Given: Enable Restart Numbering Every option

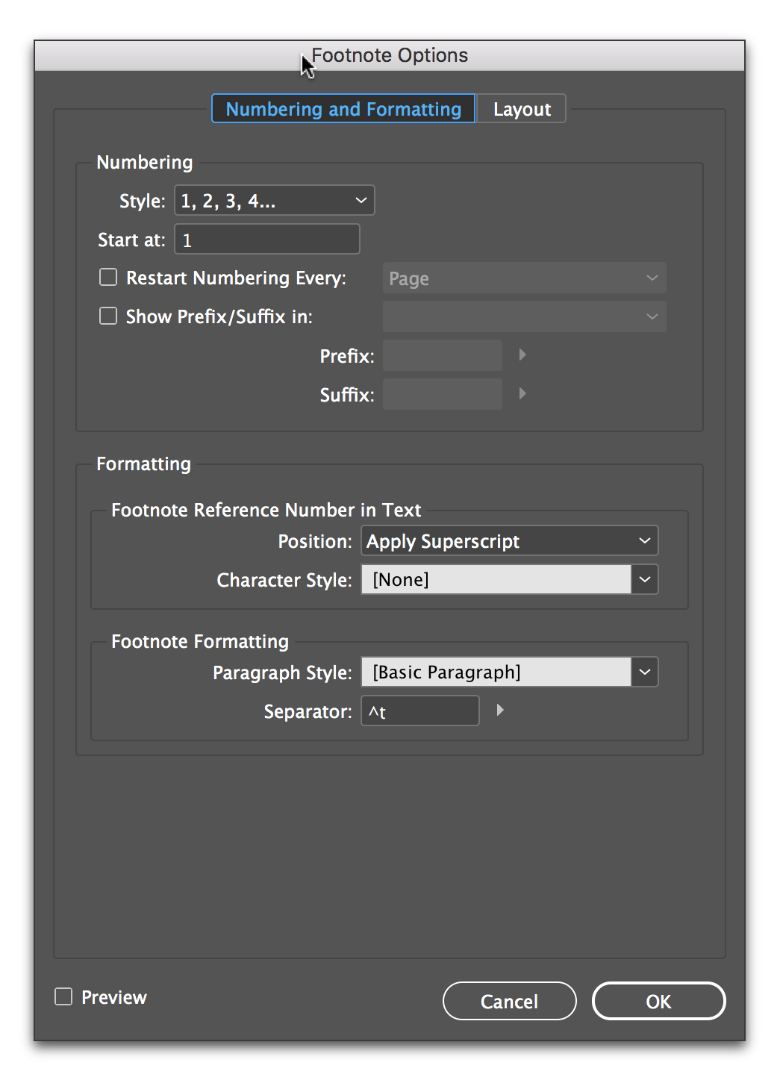Looking at the screenshot, I should (108, 277).
